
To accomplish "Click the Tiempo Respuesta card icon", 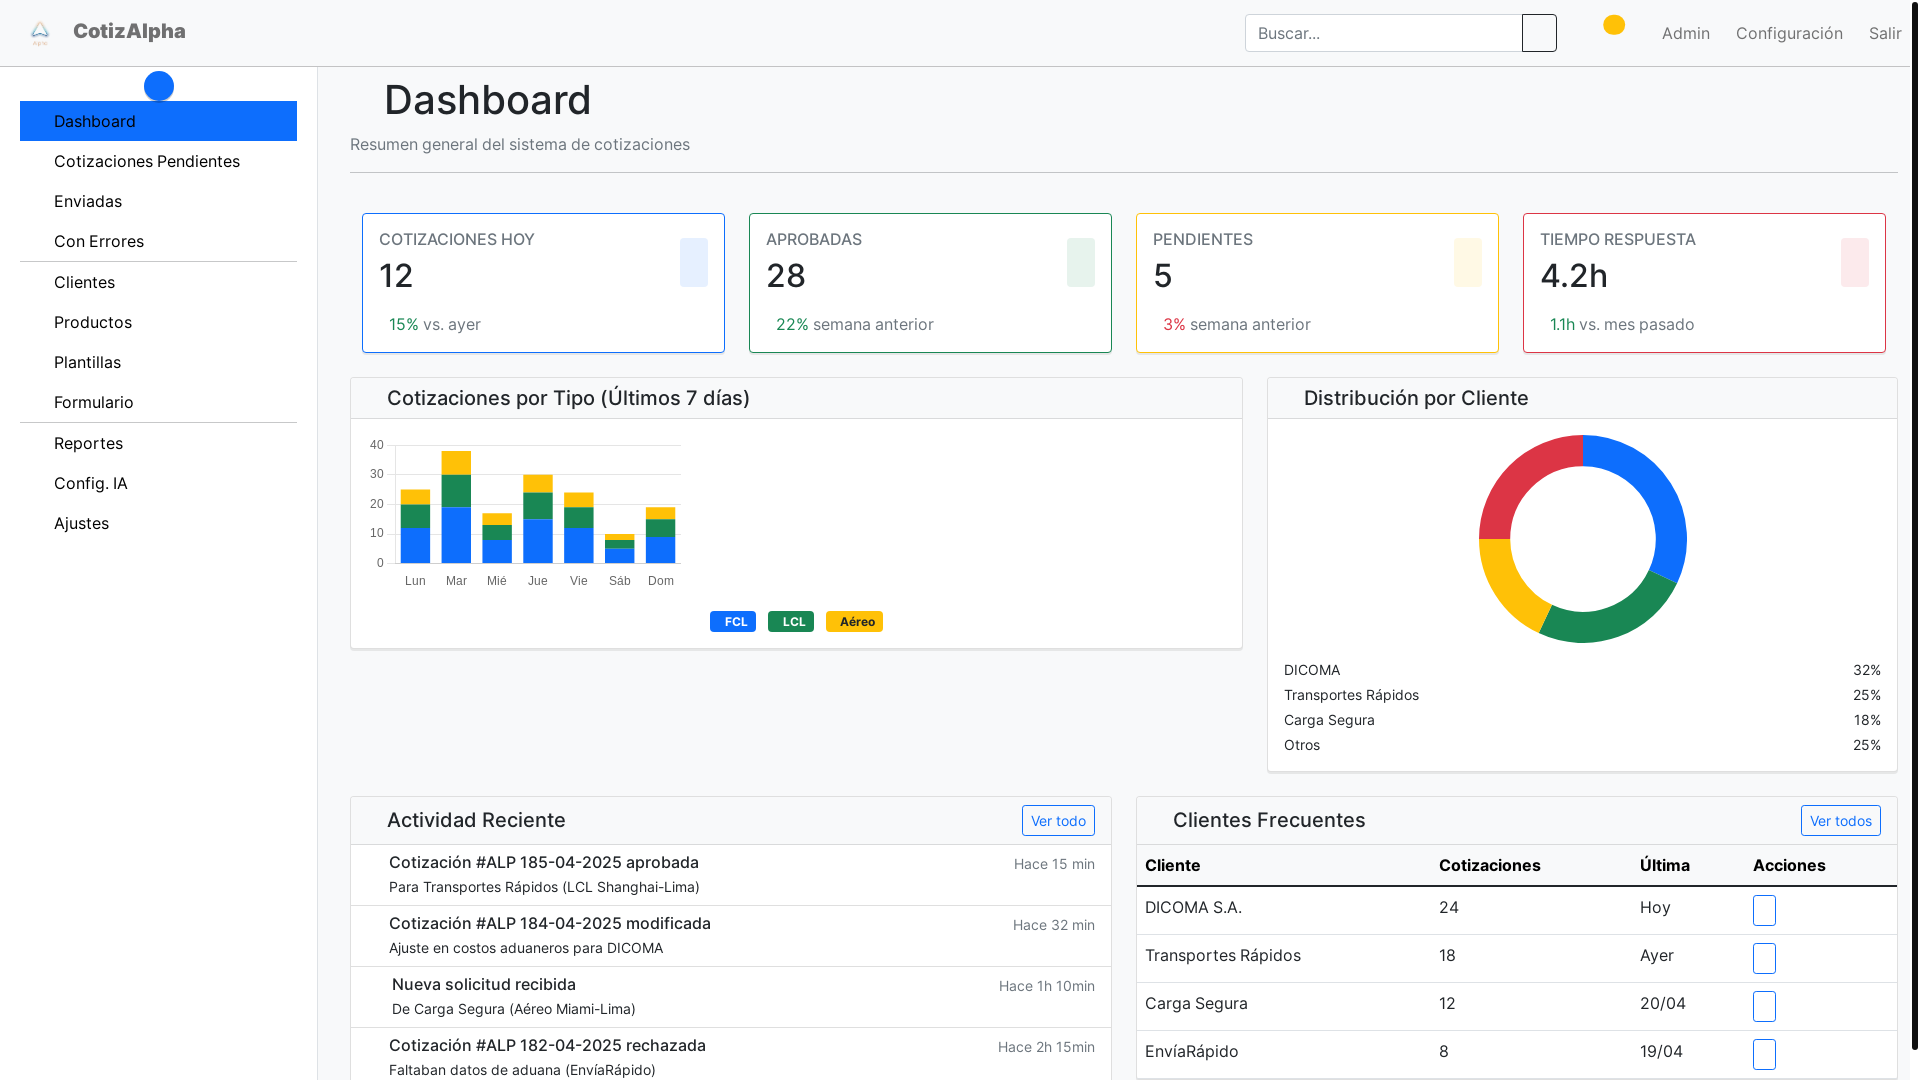I will (1855, 262).
